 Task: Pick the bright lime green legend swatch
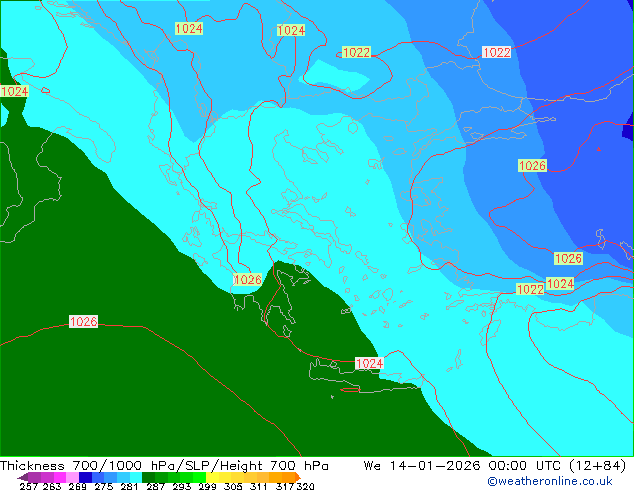pos(200,477)
